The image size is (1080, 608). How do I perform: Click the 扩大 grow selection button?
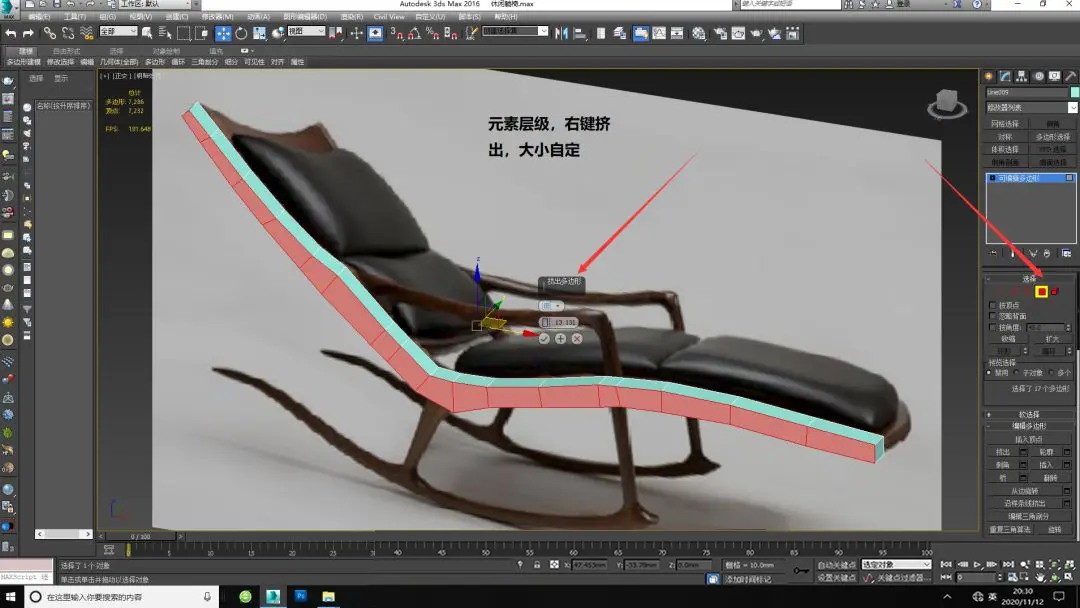1052,339
